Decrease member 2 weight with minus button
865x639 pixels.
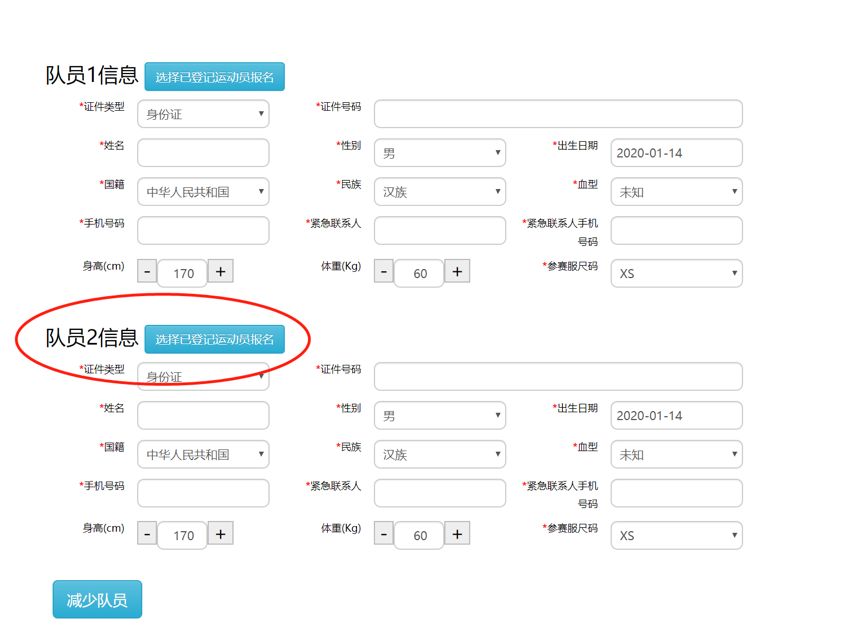click(383, 534)
